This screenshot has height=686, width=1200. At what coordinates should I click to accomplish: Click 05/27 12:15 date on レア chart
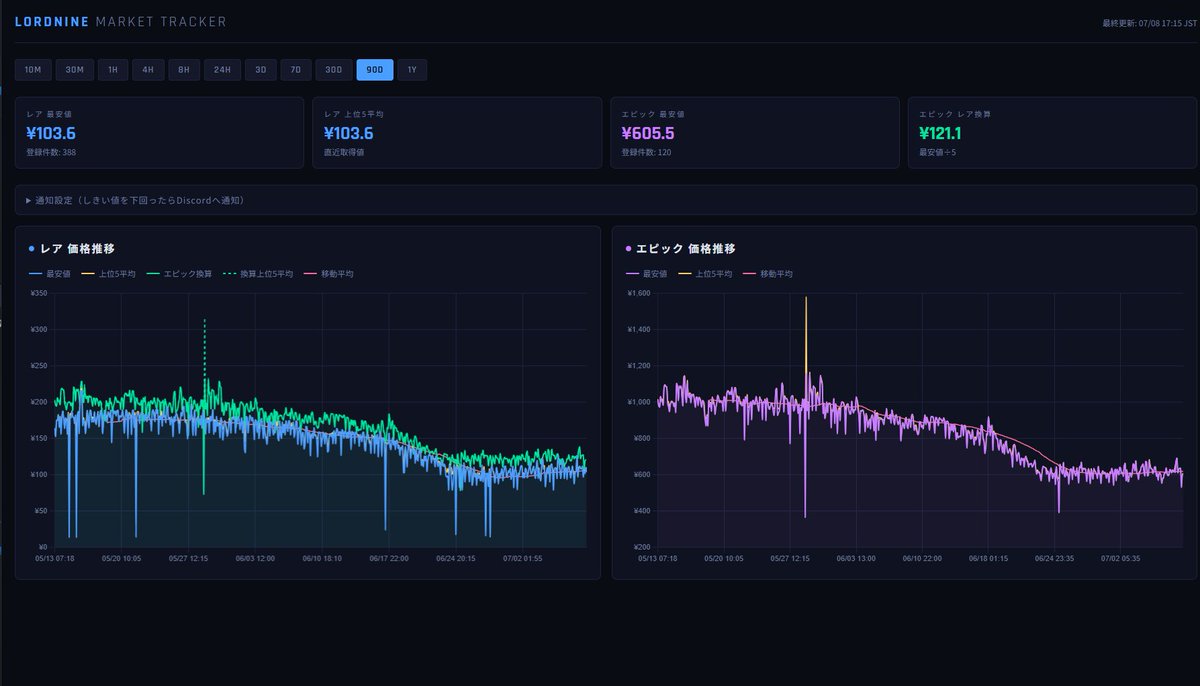tap(188, 559)
